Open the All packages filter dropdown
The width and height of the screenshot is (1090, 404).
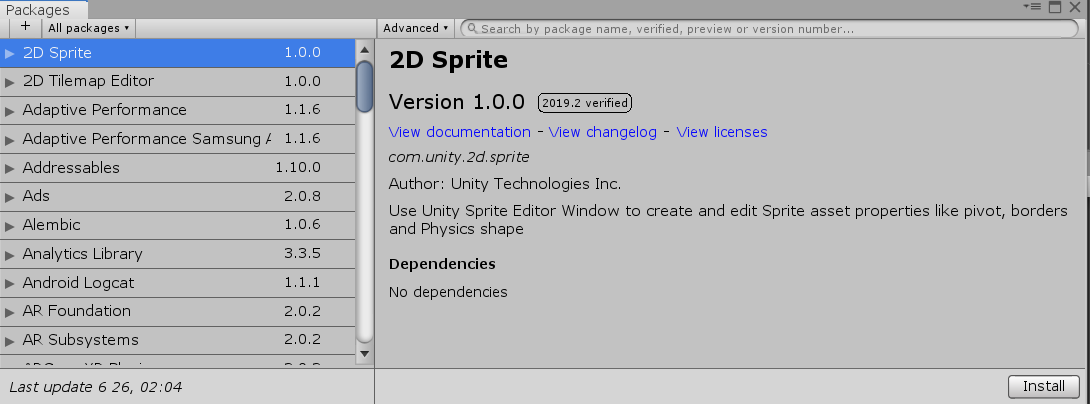tap(88, 29)
